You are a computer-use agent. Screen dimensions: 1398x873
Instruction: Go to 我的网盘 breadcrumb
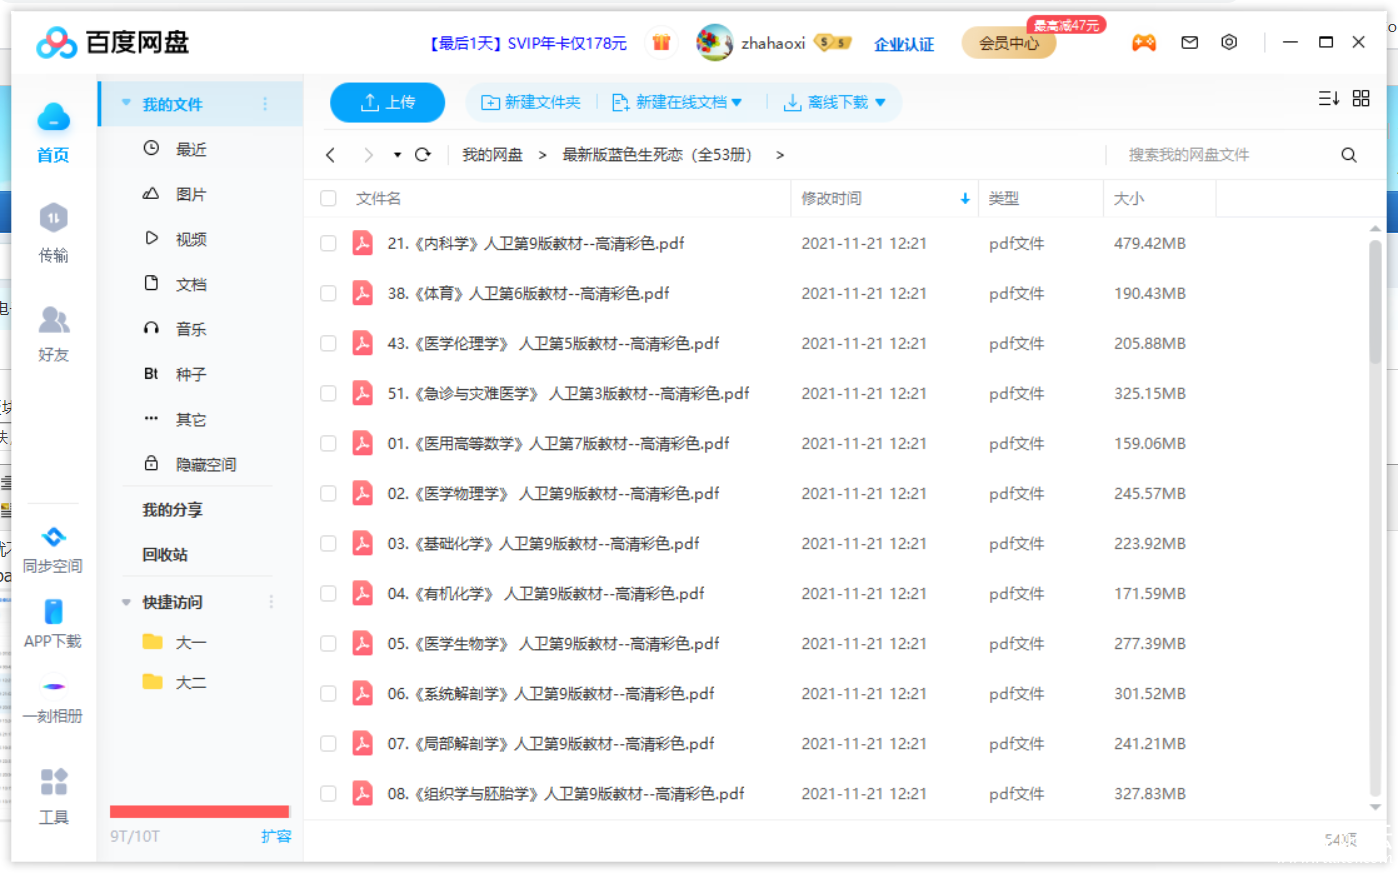click(492, 155)
